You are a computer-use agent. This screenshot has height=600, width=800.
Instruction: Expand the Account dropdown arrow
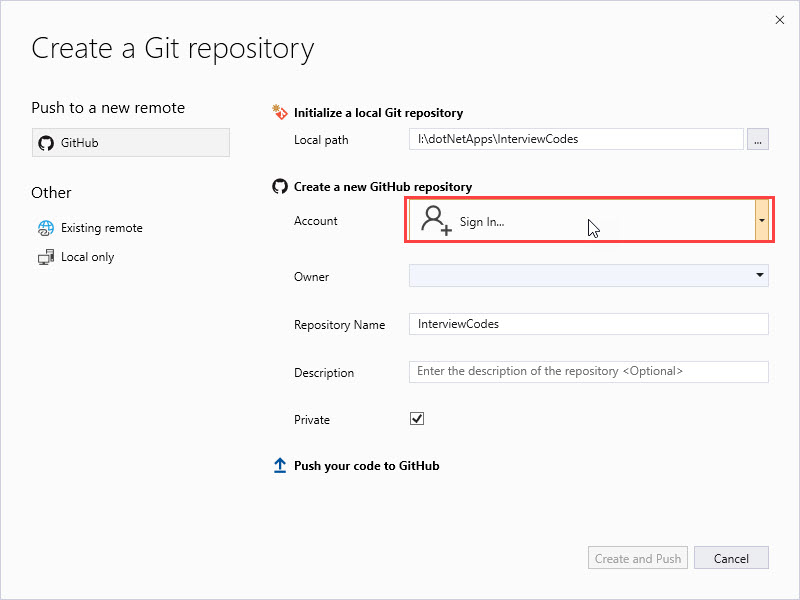[761, 220]
